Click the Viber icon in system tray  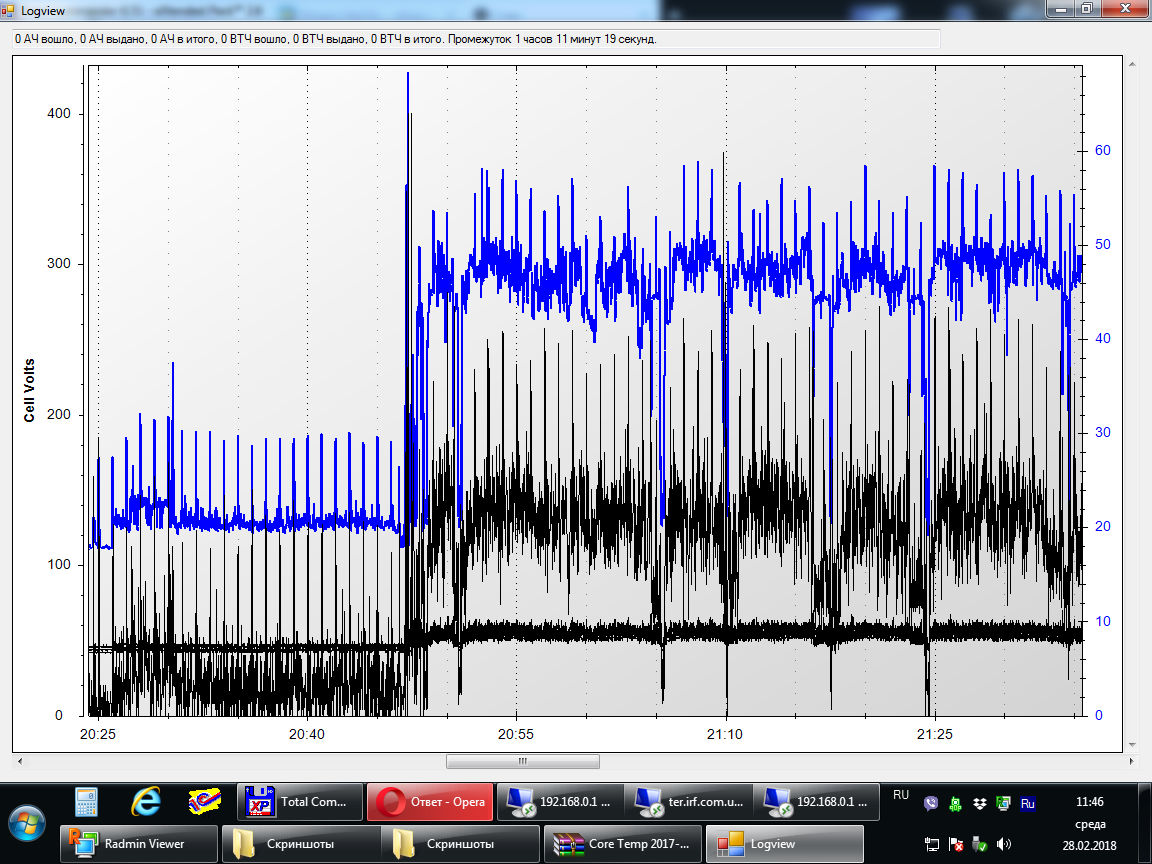coord(932,803)
